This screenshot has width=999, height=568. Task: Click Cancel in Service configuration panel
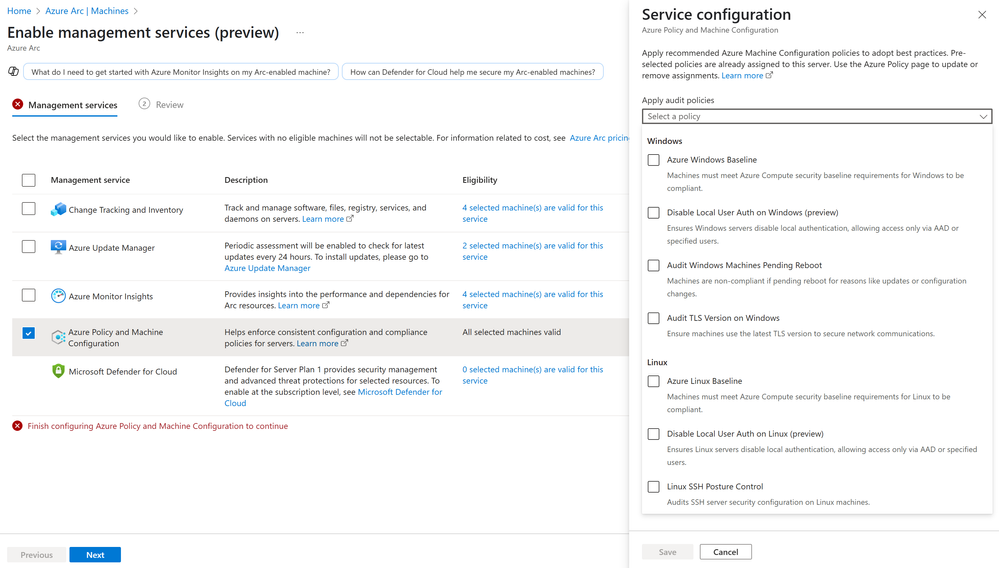[x=726, y=552]
